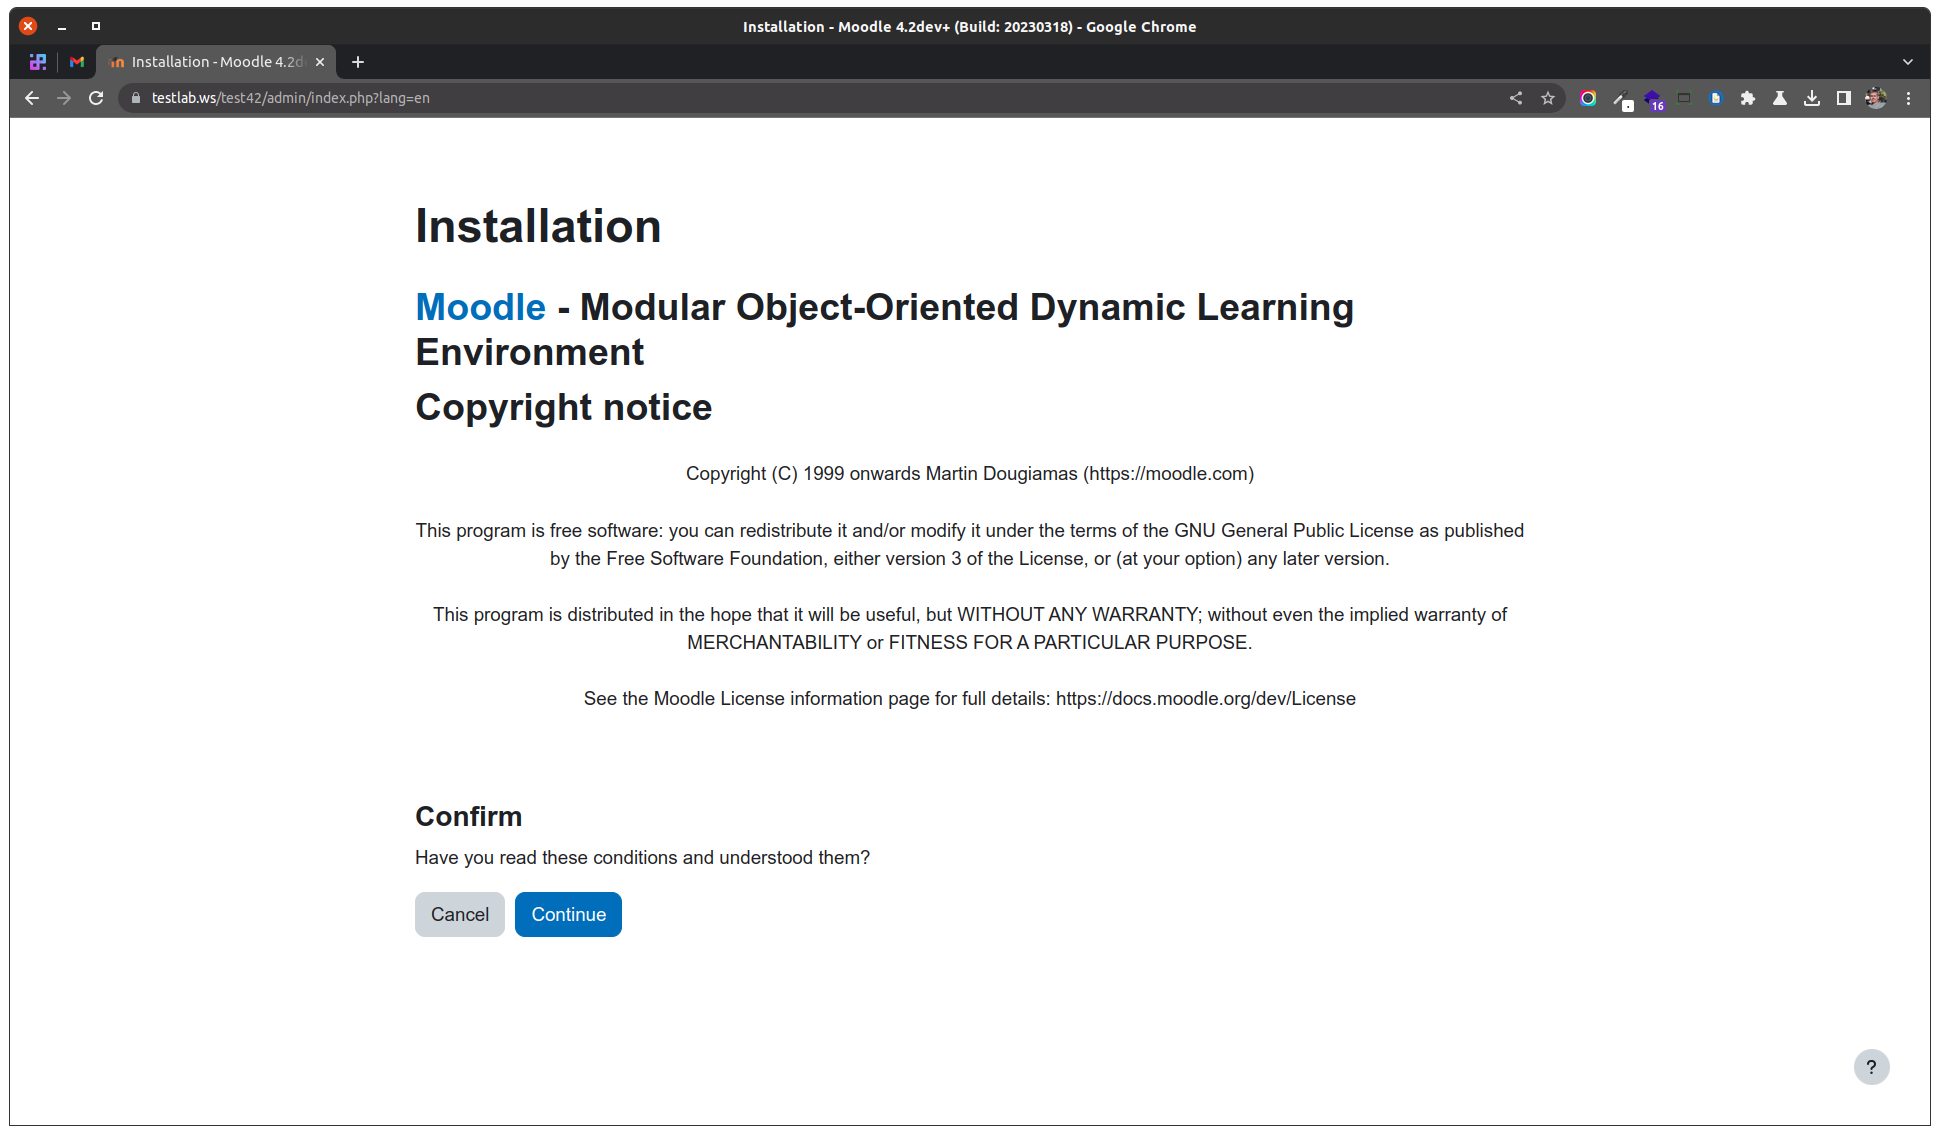The width and height of the screenshot is (1940, 1135).
Task: Click the address bar URL
Action: pyautogui.click(x=291, y=98)
